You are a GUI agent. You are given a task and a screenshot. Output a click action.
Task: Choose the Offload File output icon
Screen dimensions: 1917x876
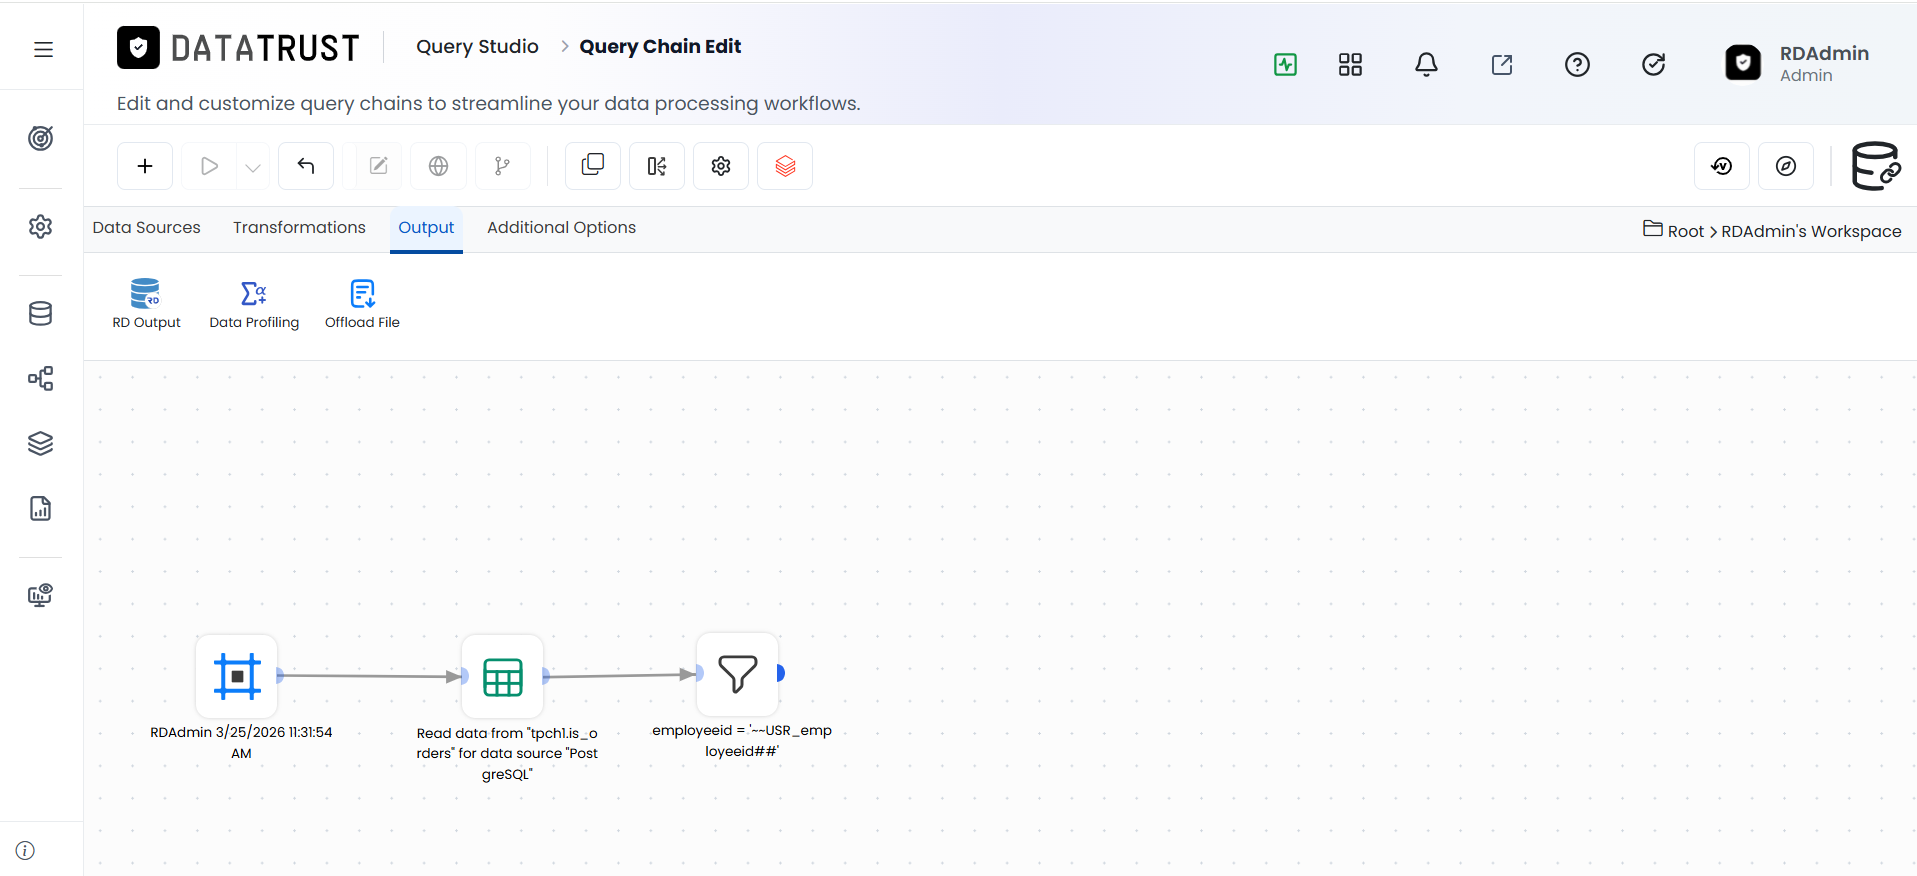(x=362, y=304)
